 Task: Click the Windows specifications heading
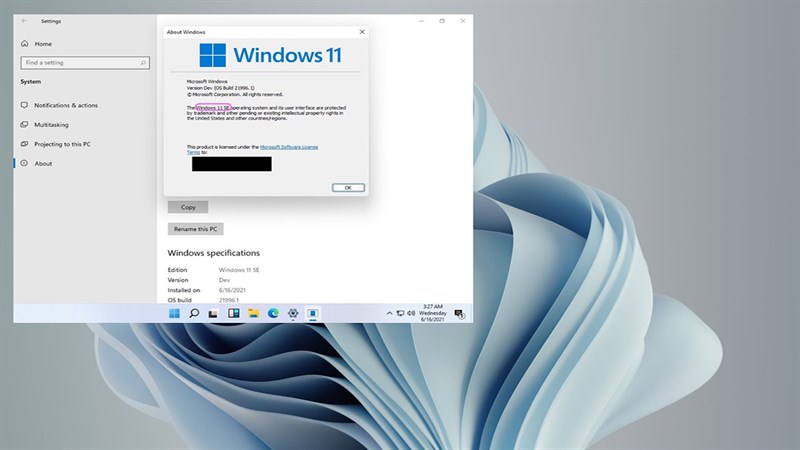(213, 253)
